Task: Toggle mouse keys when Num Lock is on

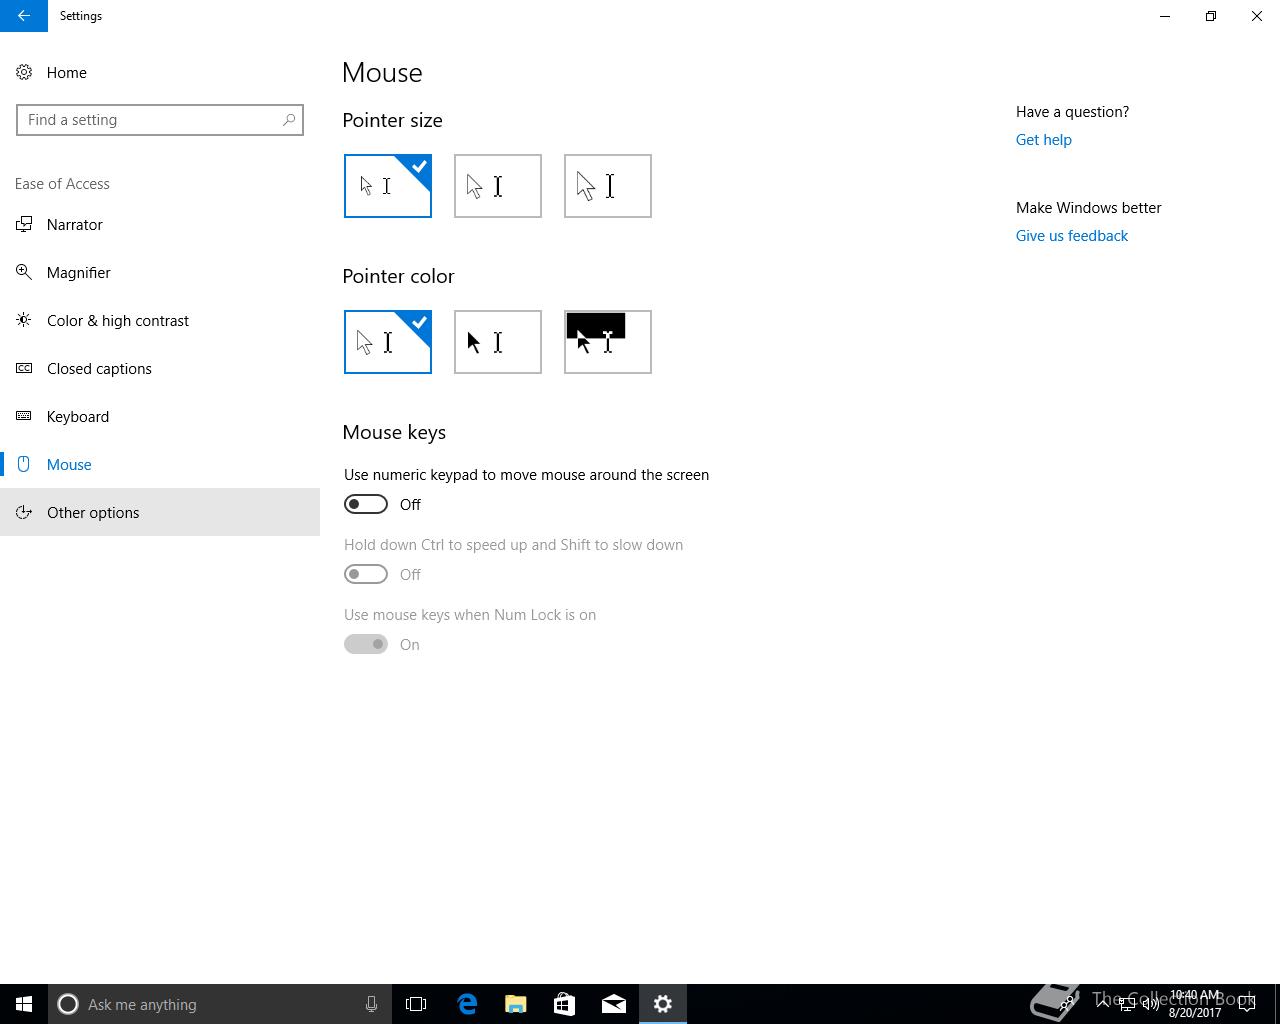Action: pos(366,645)
